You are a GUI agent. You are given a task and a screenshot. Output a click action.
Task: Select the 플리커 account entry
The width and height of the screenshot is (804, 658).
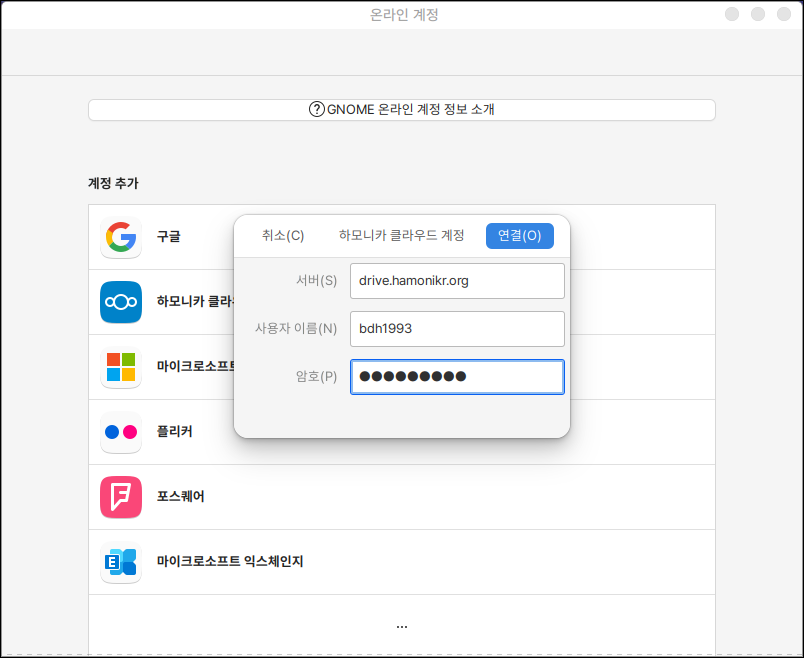tap(175, 432)
